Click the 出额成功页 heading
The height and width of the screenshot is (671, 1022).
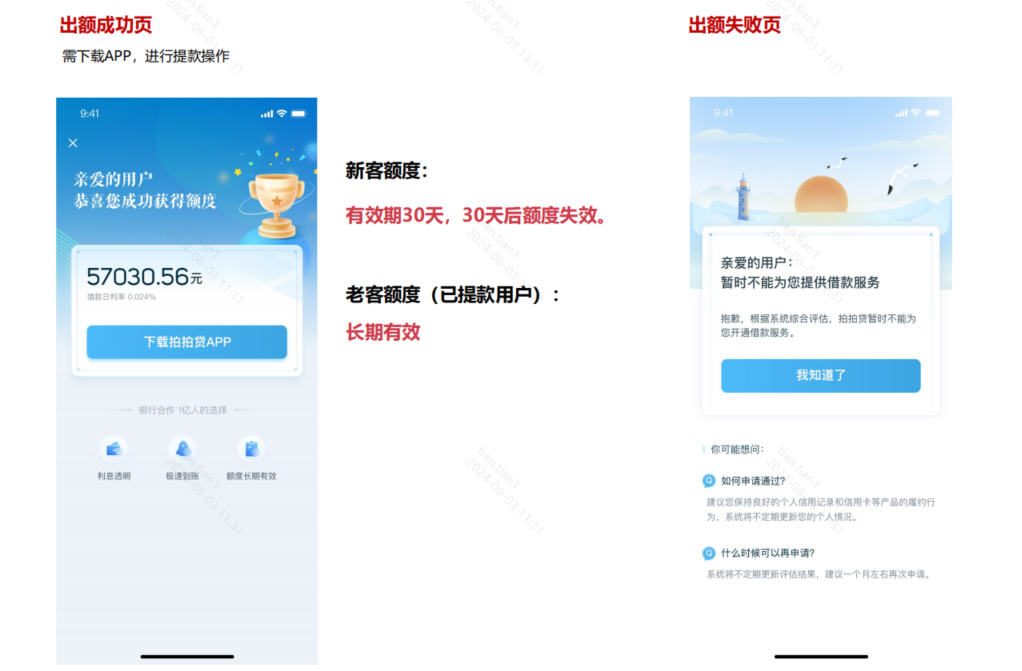106,25
